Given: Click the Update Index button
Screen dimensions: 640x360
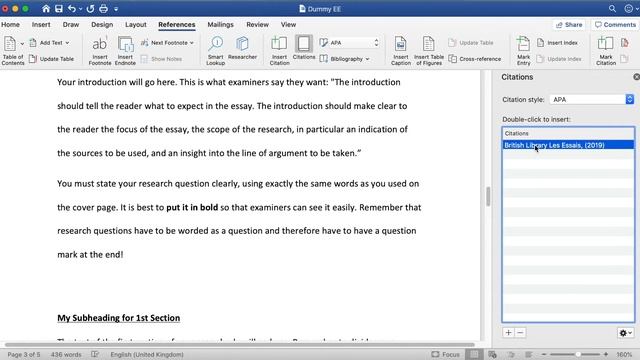Looking at the screenshot, I should (558, 59).
